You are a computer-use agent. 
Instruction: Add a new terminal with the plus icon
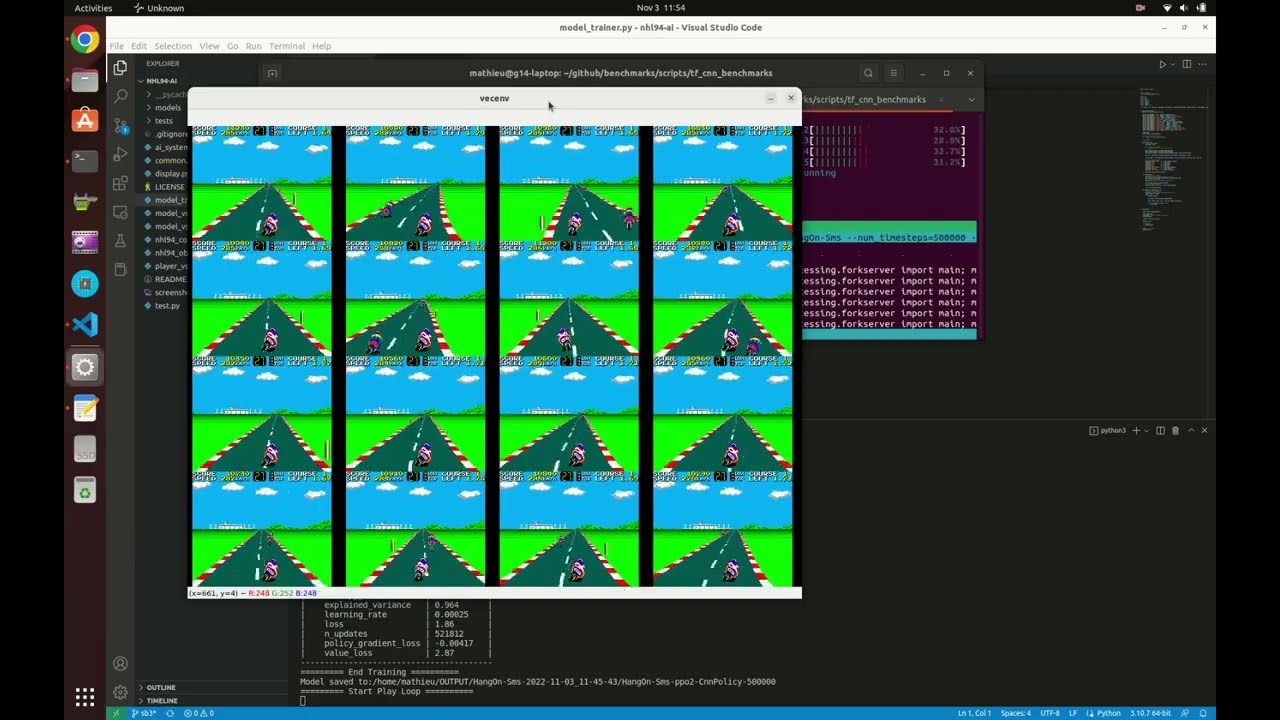coord(1136,430)
